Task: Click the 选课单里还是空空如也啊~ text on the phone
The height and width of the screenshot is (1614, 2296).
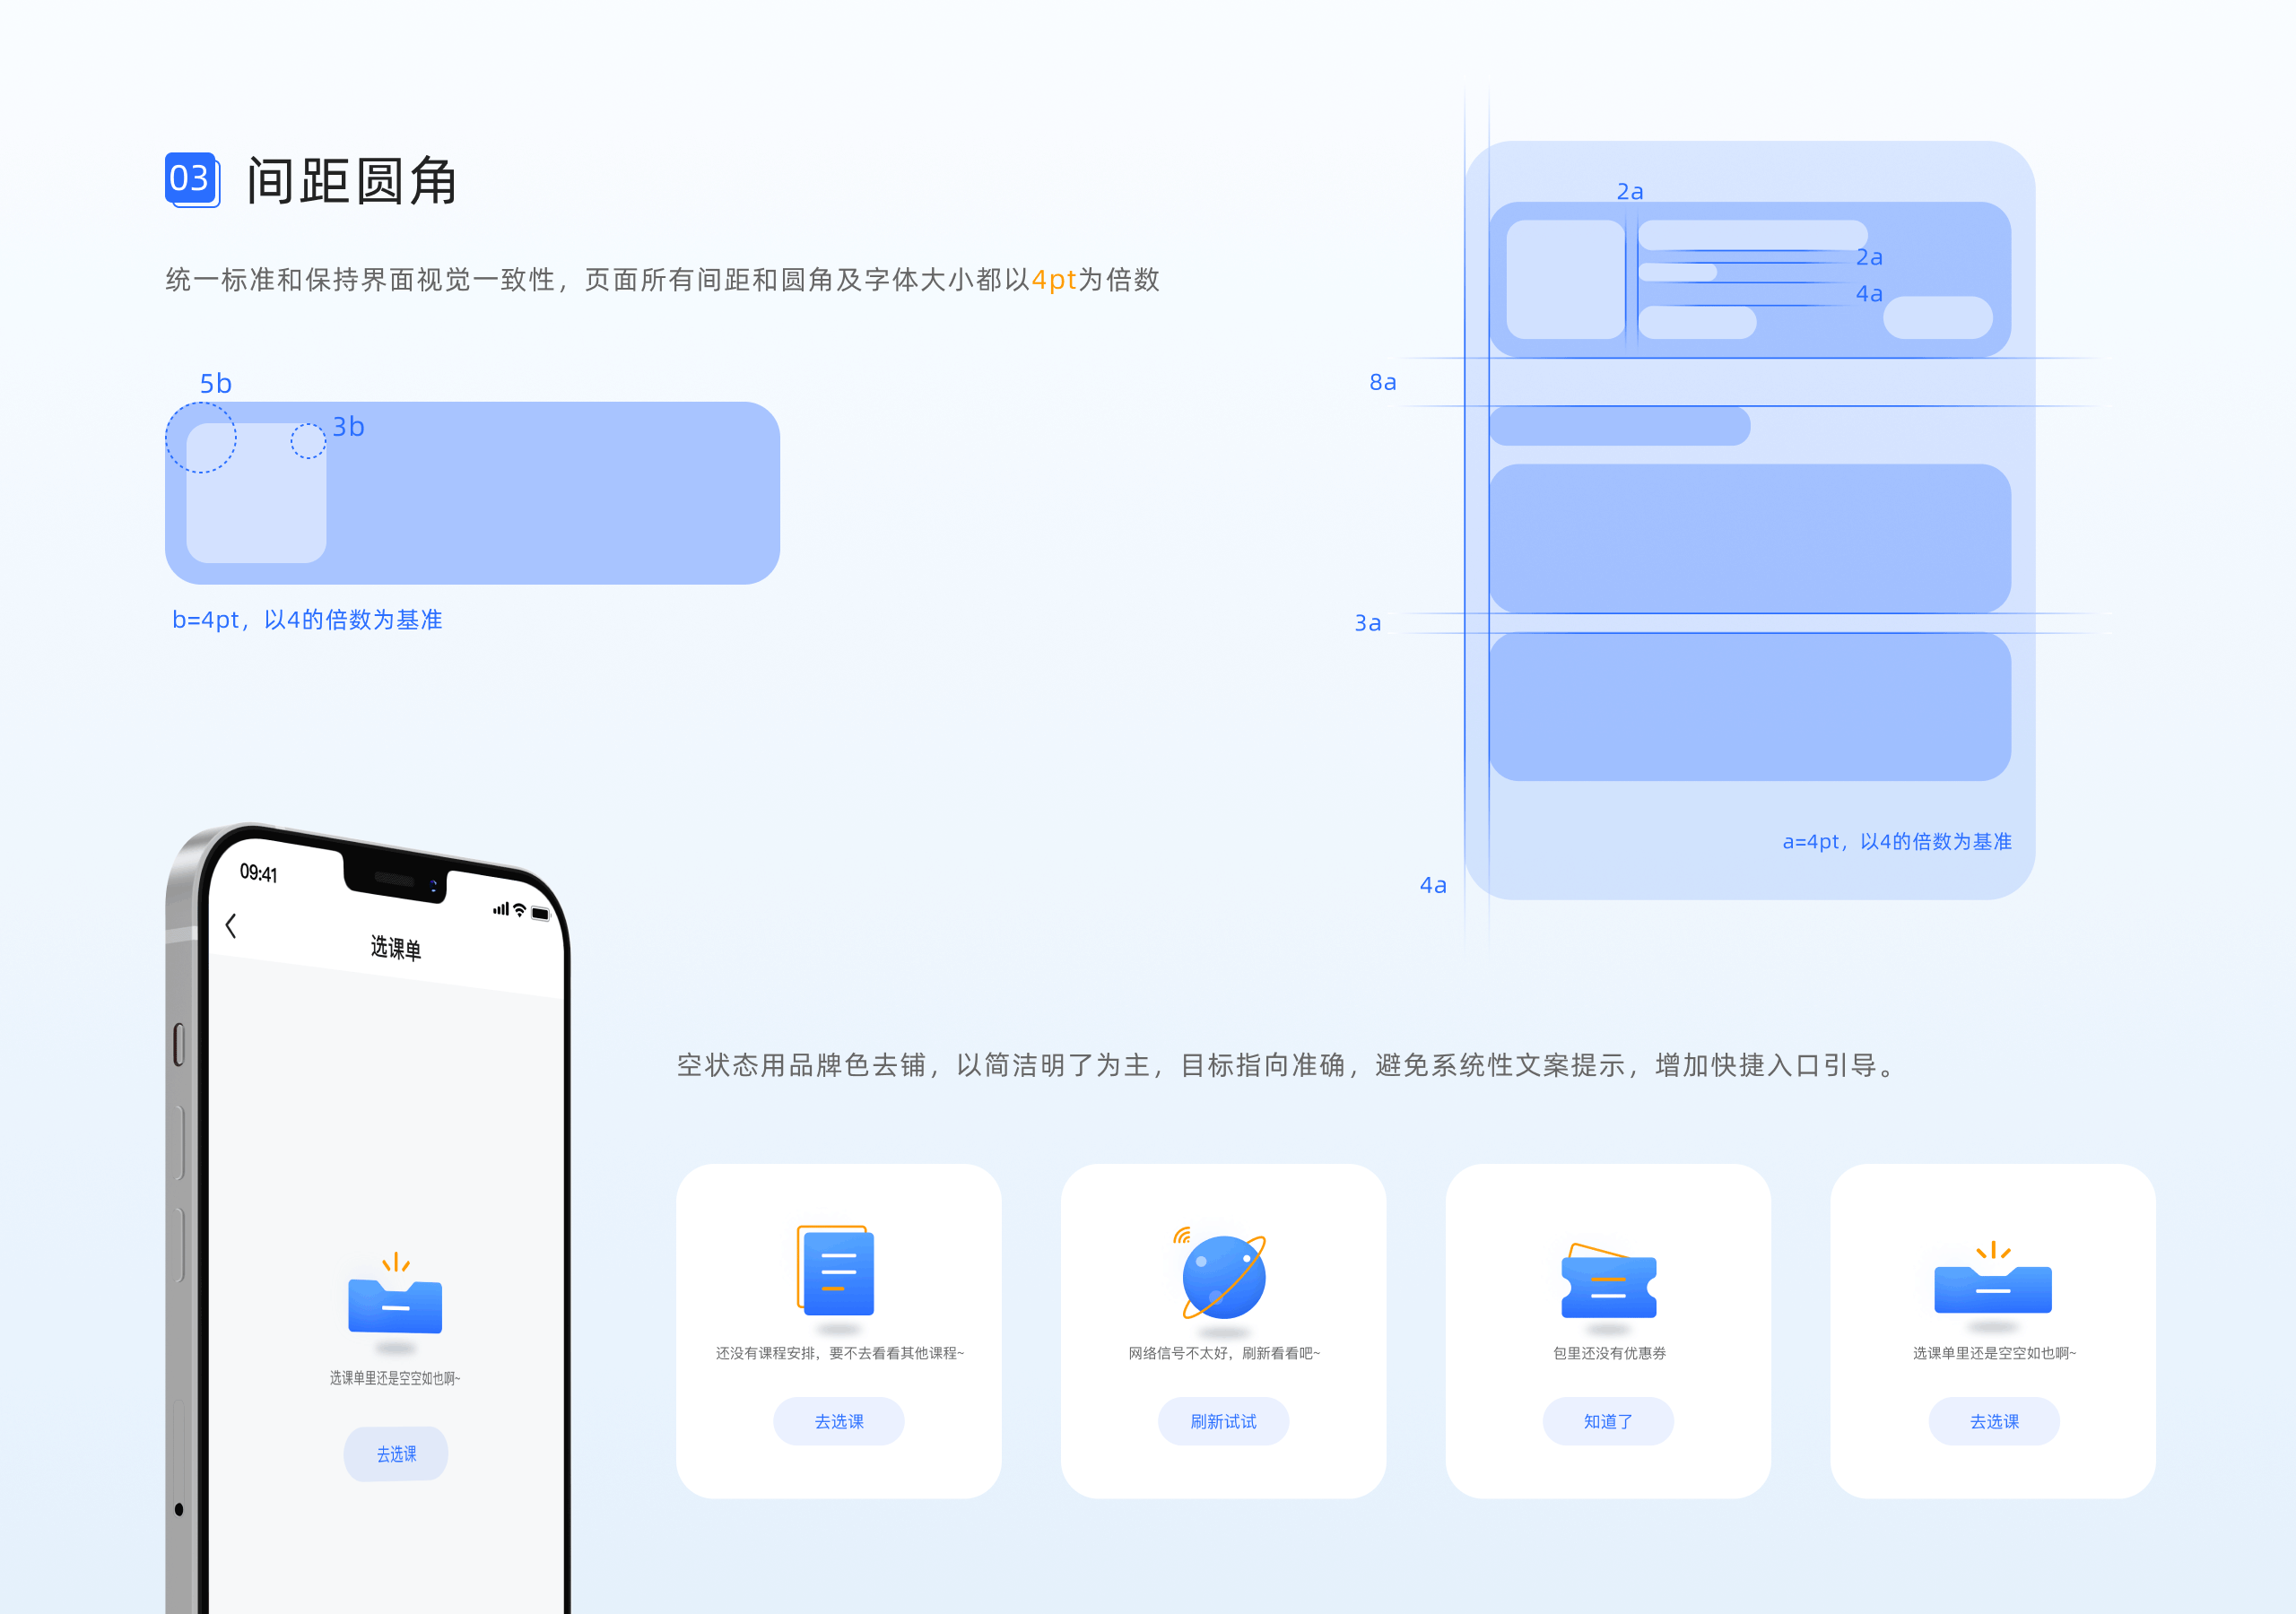Action: pyautogui.click(x=395, y=1378)
